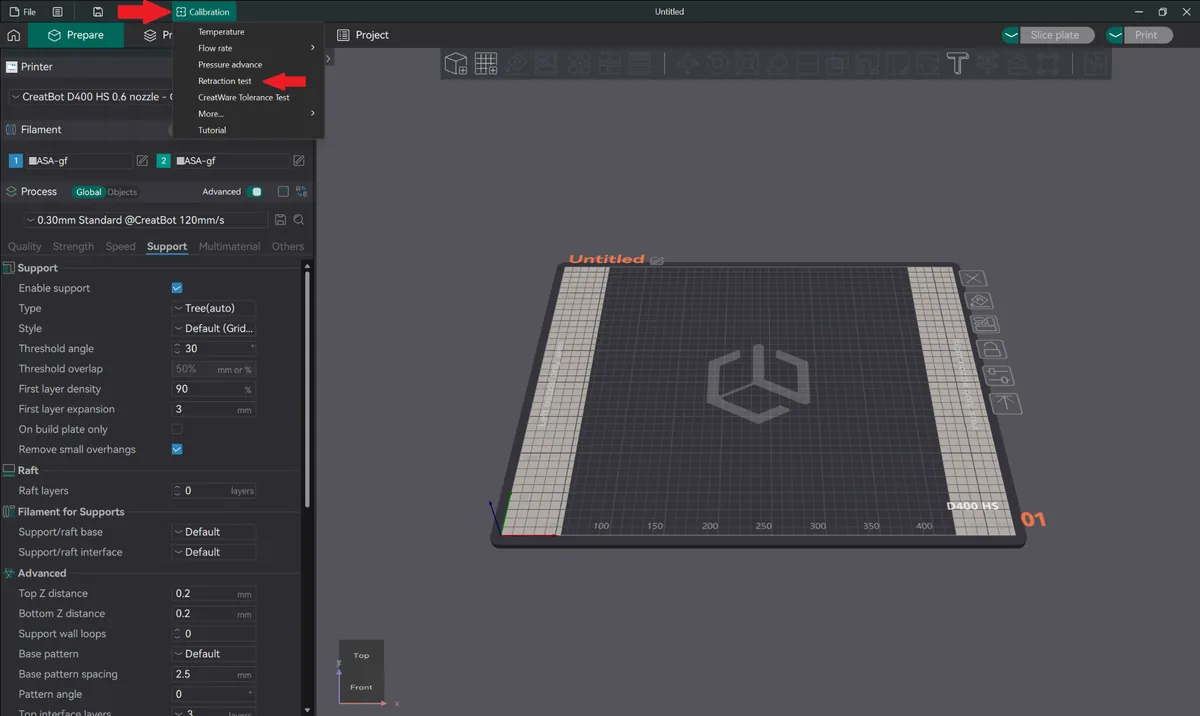Click the plate up-arrow icon

pyautogui.click(x=1003, y=402)
